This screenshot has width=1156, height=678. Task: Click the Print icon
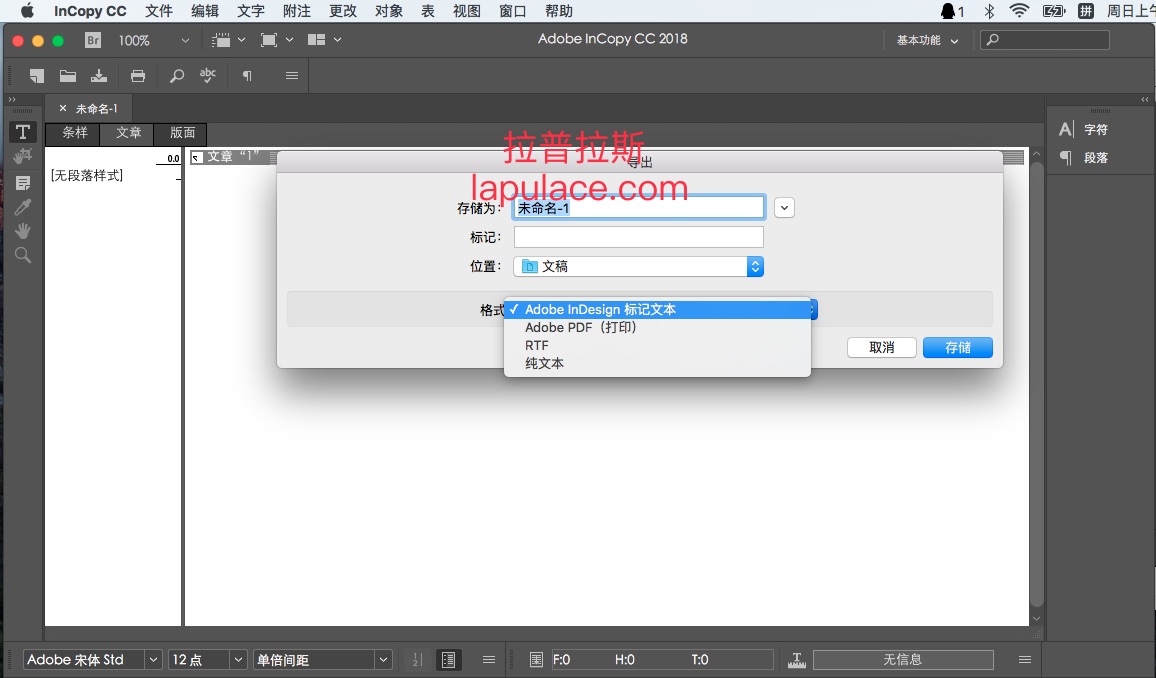(138, 75)
